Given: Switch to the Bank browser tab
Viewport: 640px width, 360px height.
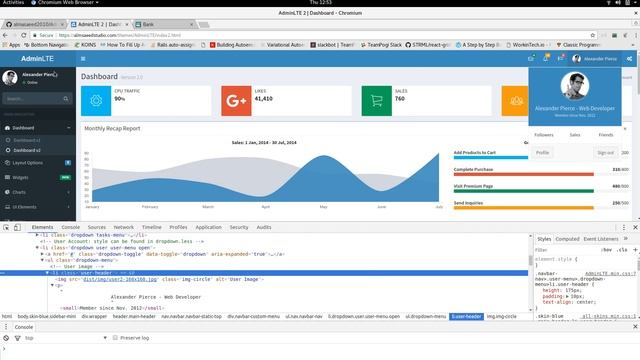Looking at the screenshot, I should tap(164, 24).
